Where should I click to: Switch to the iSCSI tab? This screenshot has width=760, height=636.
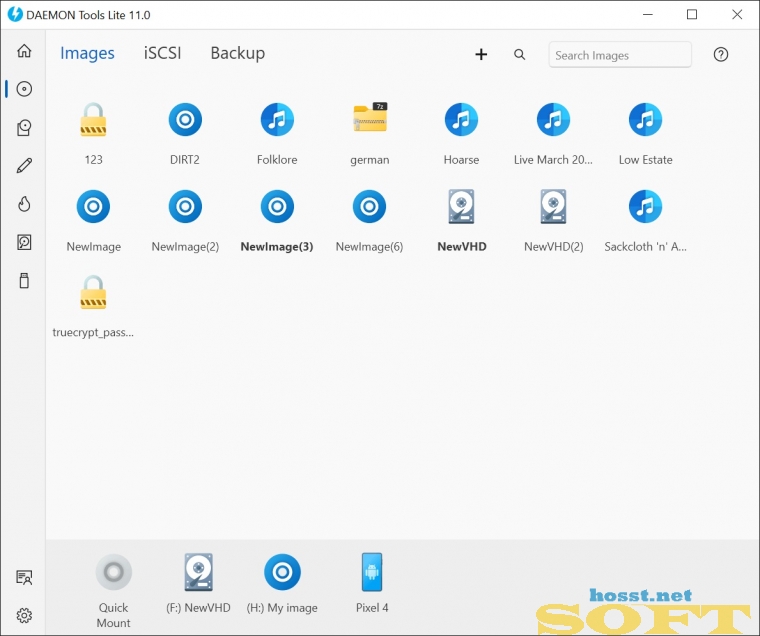[x=162, y=53]
